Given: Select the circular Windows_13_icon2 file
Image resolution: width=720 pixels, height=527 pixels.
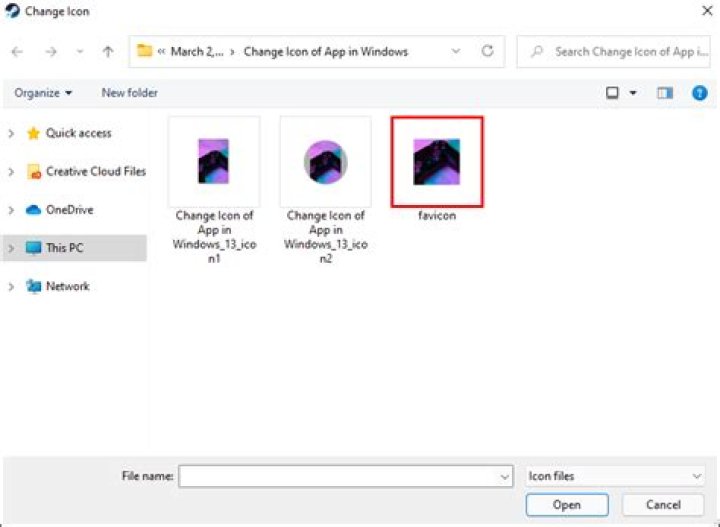Looking at the screenshot, I should (x=325, y=163).
